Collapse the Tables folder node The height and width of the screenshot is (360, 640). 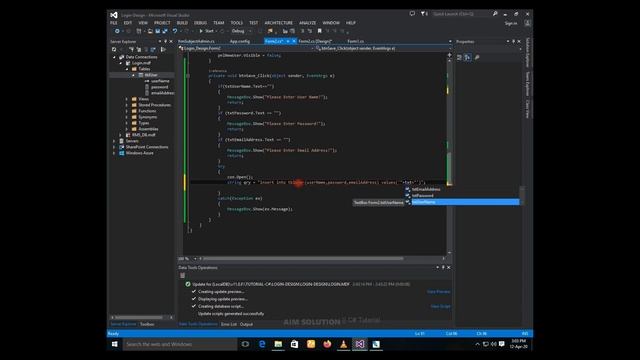click(127, 69)
